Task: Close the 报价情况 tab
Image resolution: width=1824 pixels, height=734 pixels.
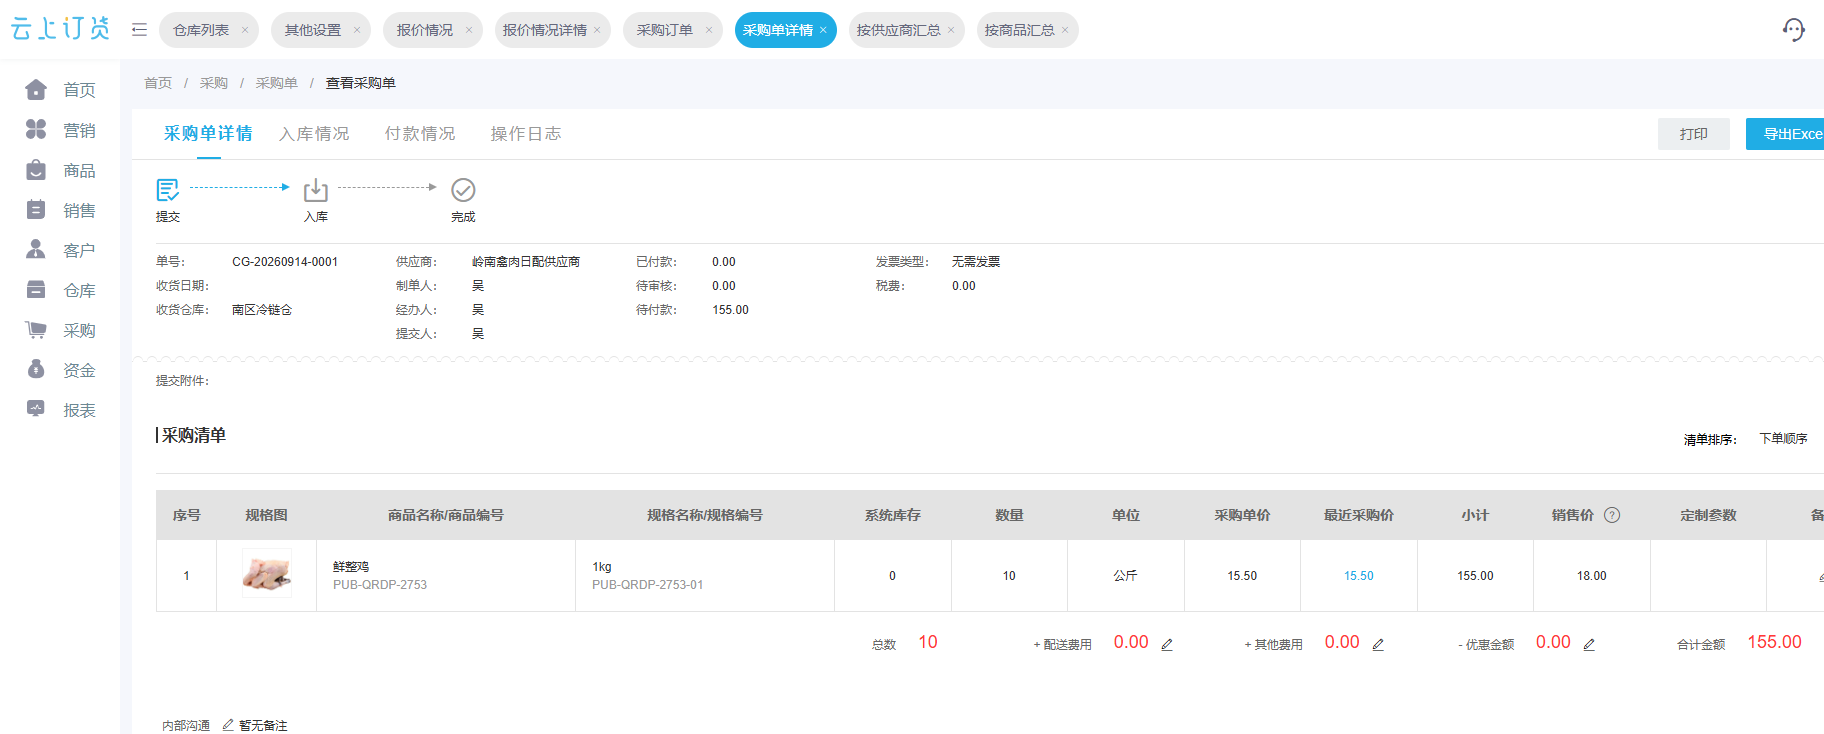Action: (x=469, y=30)
